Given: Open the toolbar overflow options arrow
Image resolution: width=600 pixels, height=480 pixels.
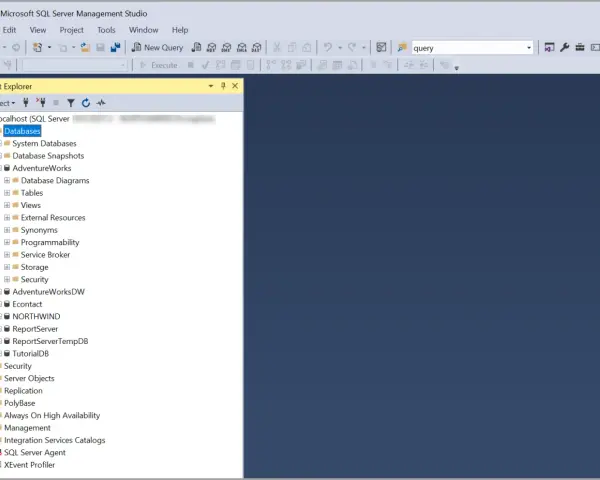Looking at the screenshot, I should [x=457, y=68].
